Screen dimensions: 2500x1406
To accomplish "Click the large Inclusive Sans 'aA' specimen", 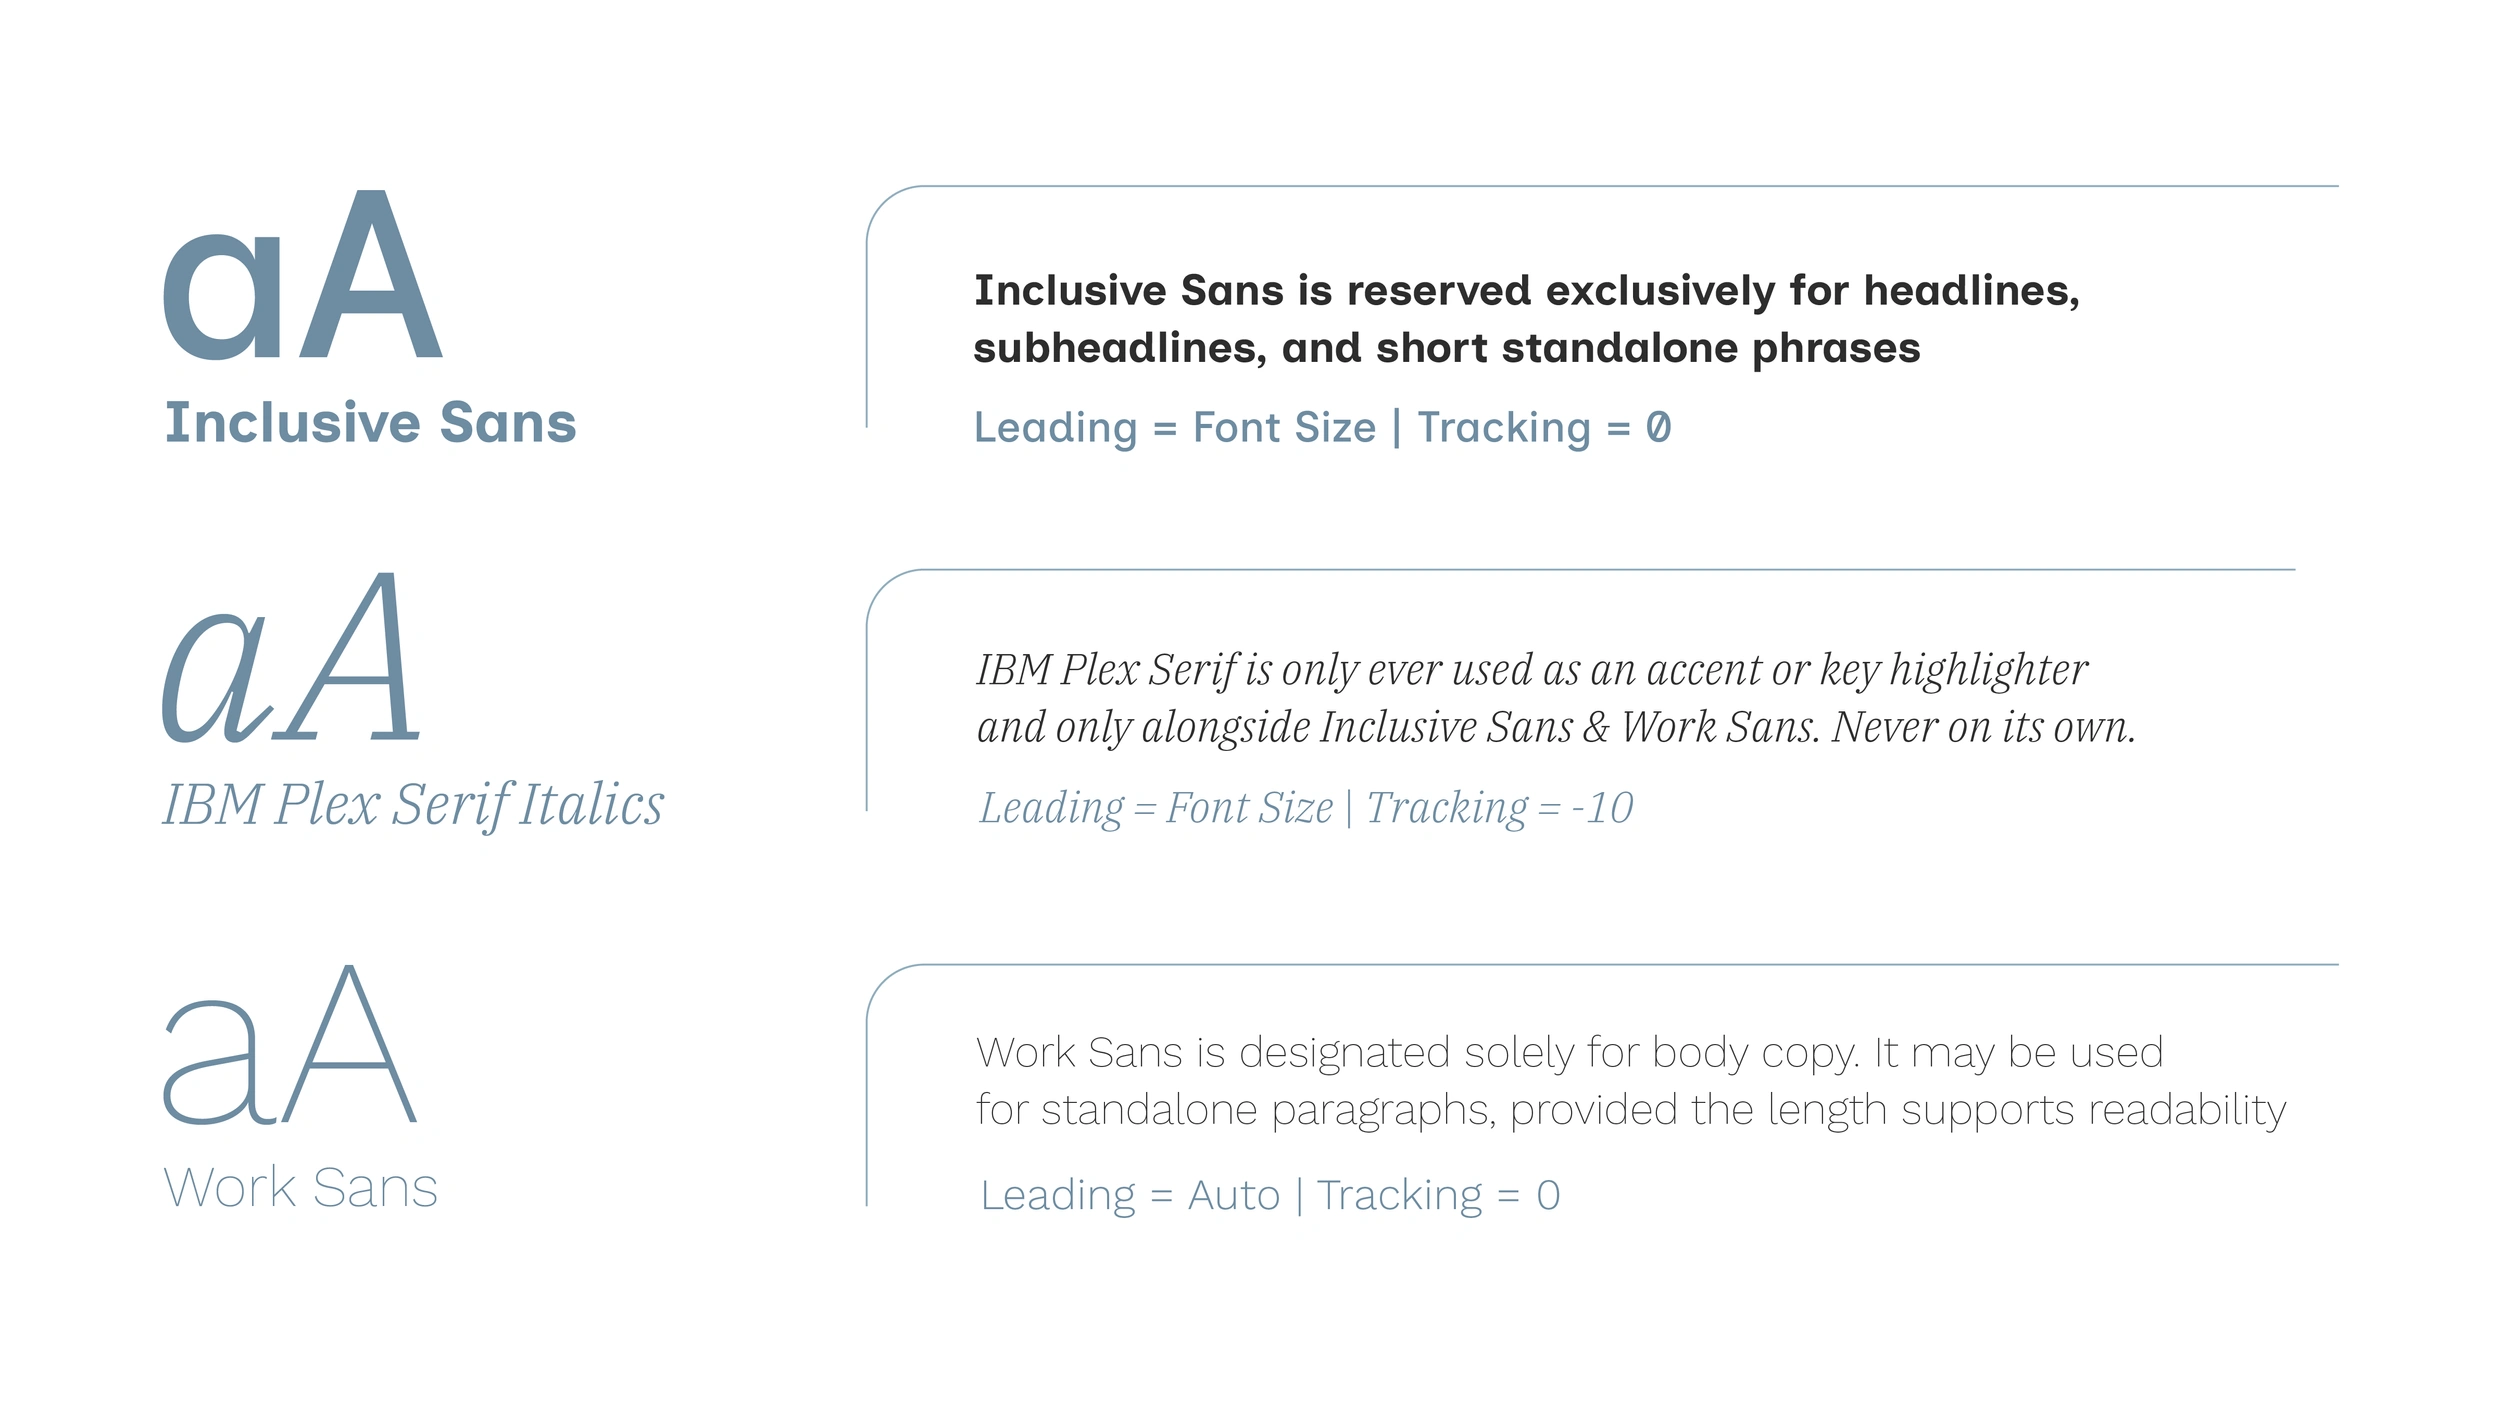I will click(302, 277).
